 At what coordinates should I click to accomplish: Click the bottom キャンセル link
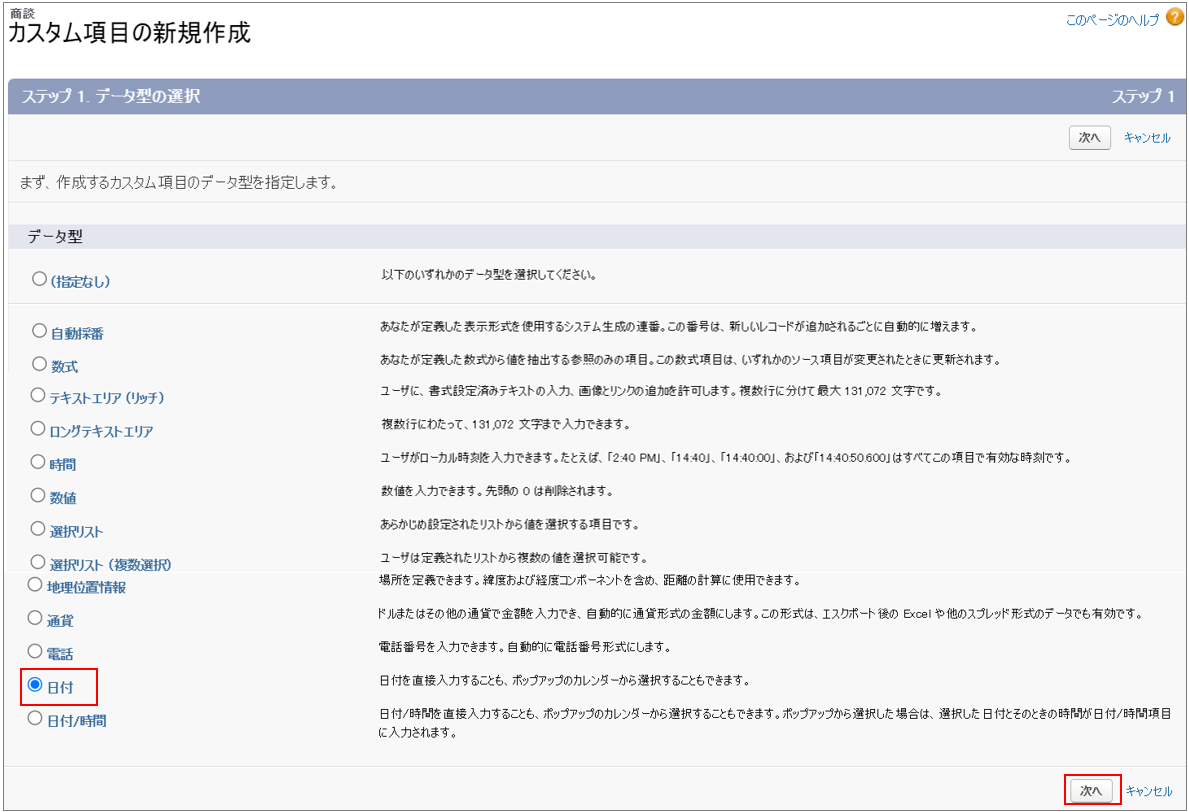pyautogui.click(x=1149, y=790)
